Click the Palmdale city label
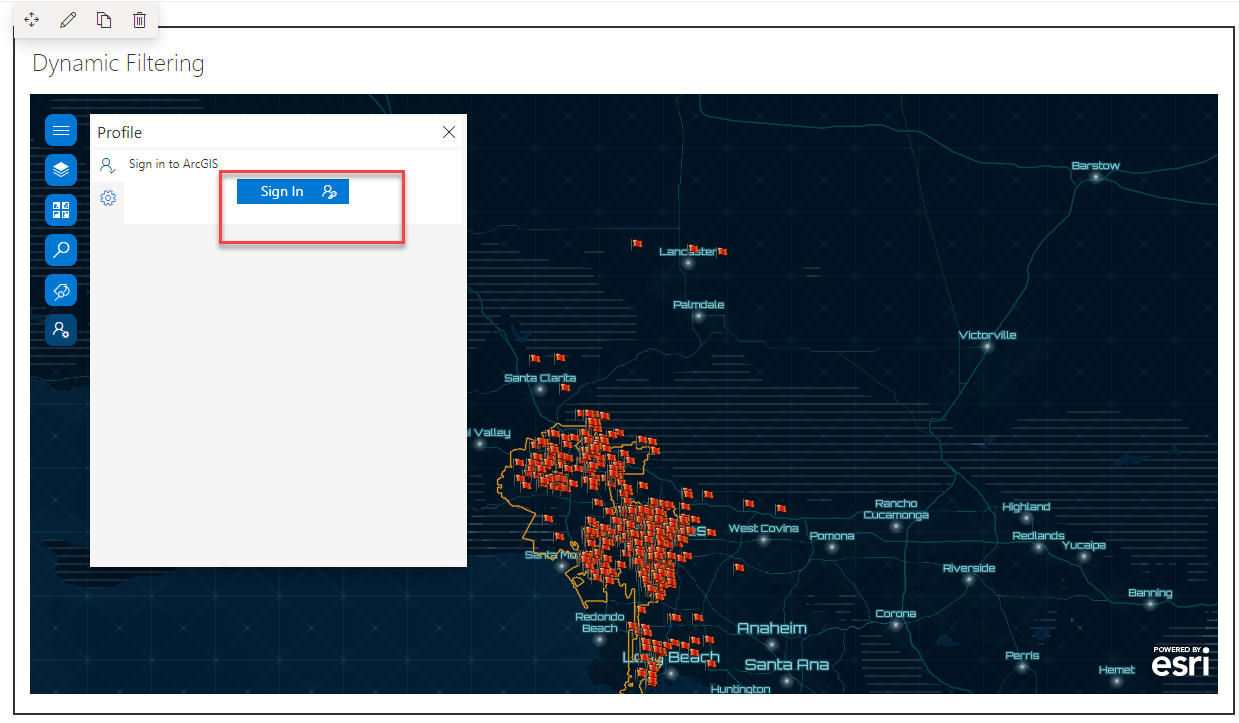 (x=698, y=304)
